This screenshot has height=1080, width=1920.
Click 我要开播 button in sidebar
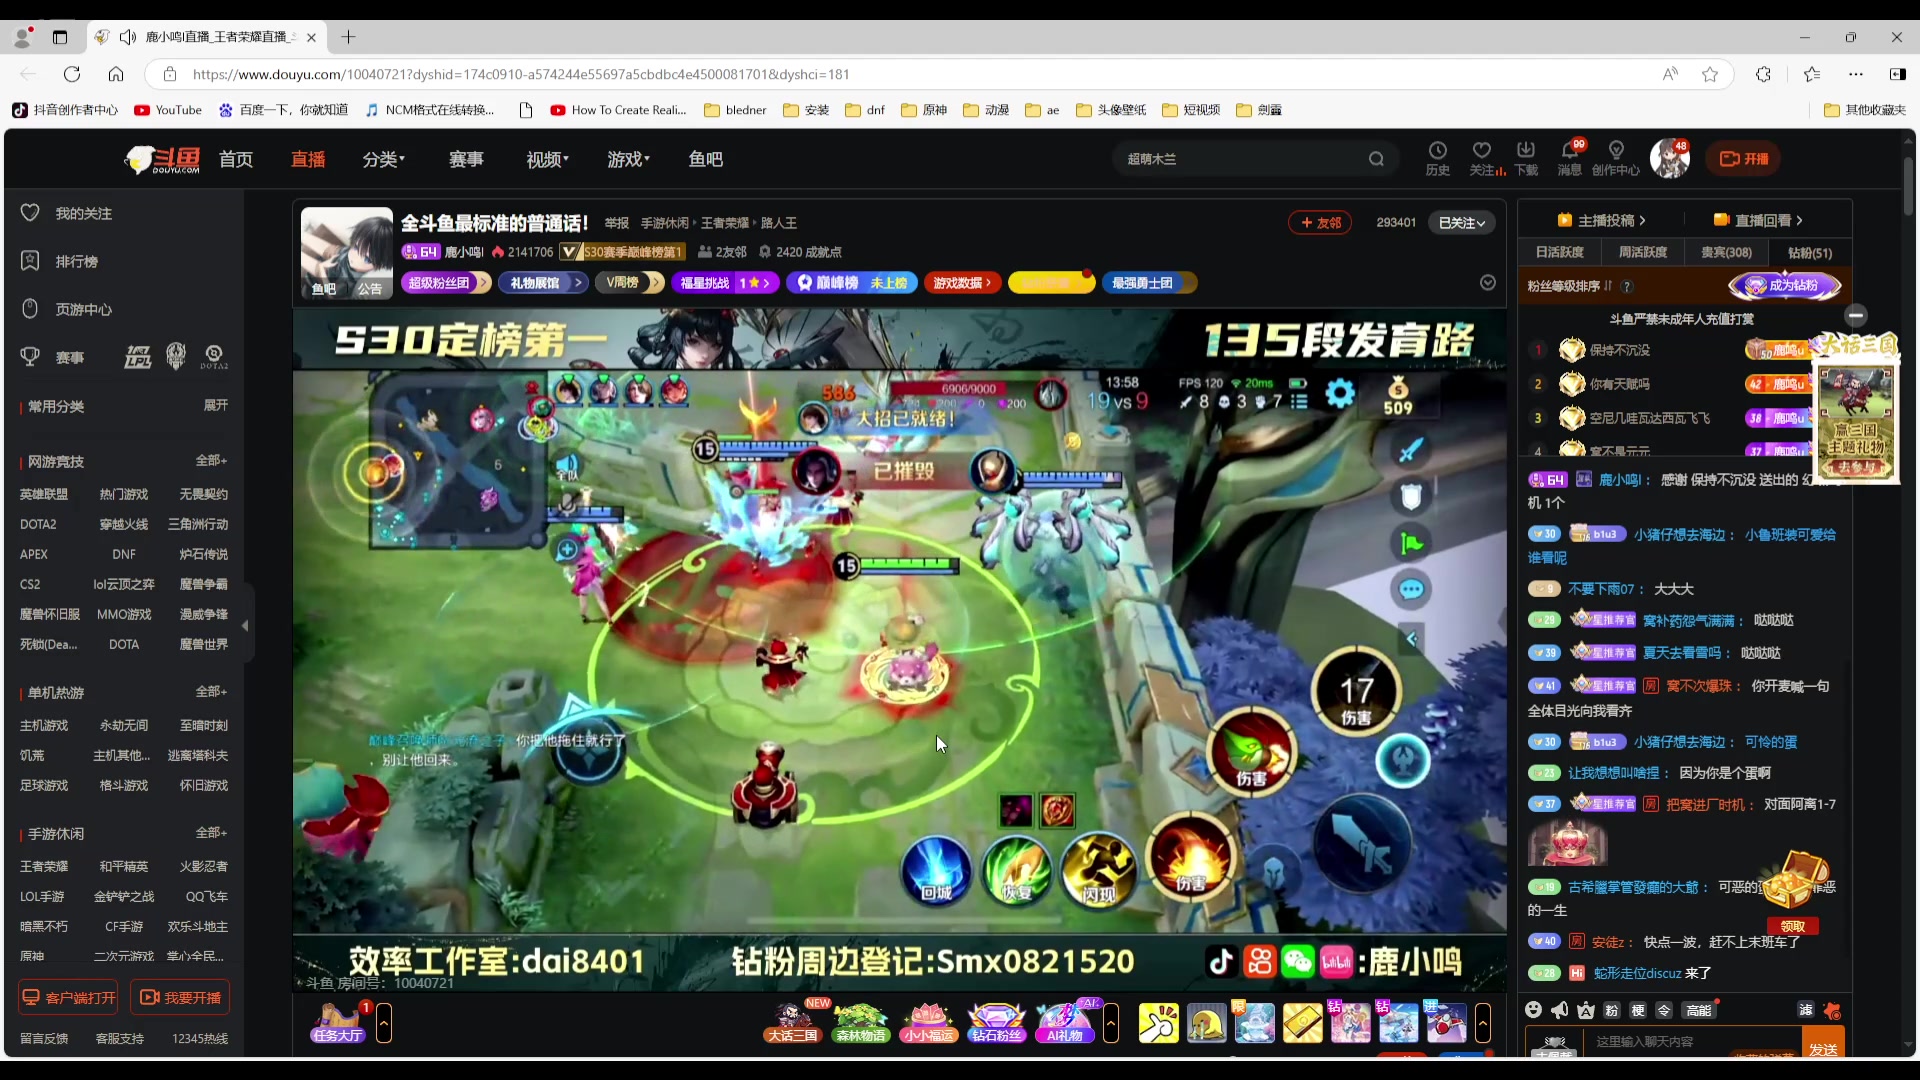pyautogui.click(x=181, y=997)
